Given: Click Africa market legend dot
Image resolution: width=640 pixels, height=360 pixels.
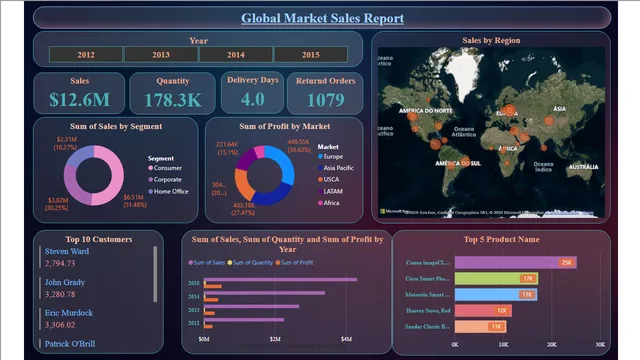Looking at the screenshot, I should coord(320,203).
